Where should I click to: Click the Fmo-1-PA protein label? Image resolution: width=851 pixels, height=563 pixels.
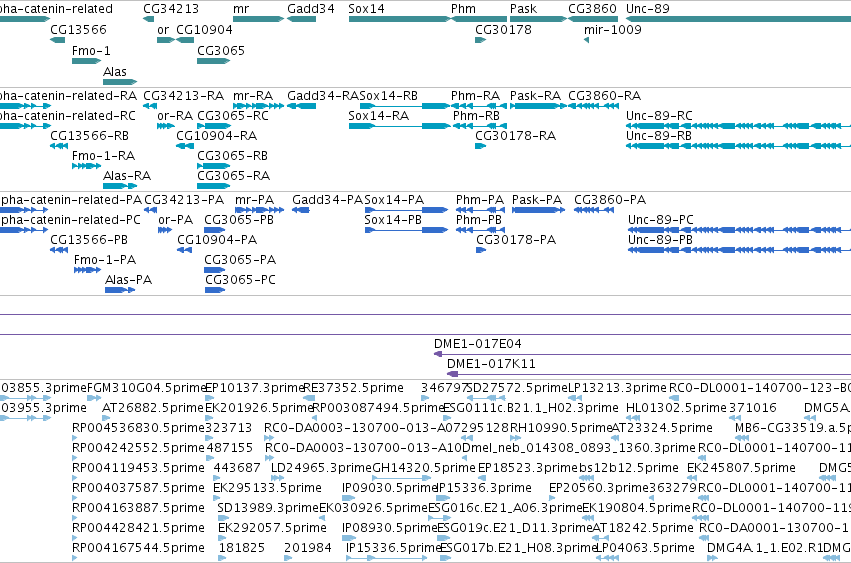pyautogui.click(x=105, y=260)
